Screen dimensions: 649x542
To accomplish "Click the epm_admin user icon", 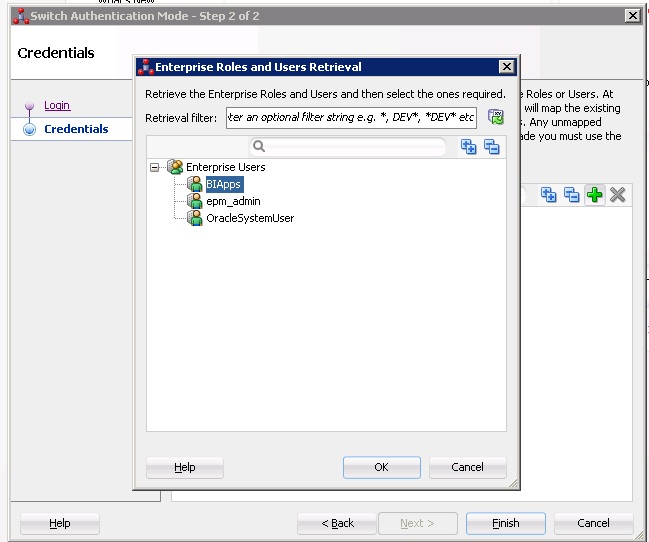I will pyautogui.click(x=195, y=201).
